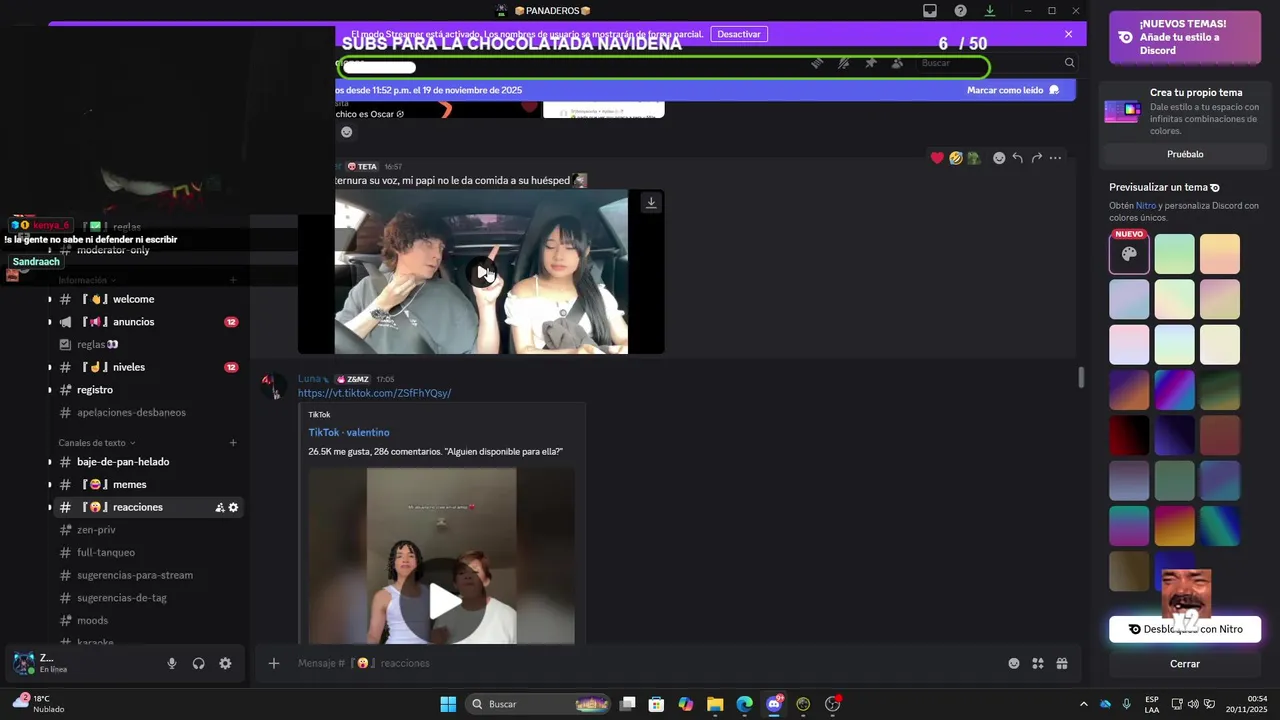Collapse Canales de texto category
This screenshot has width=1280, height=720.
coord(97,443)
